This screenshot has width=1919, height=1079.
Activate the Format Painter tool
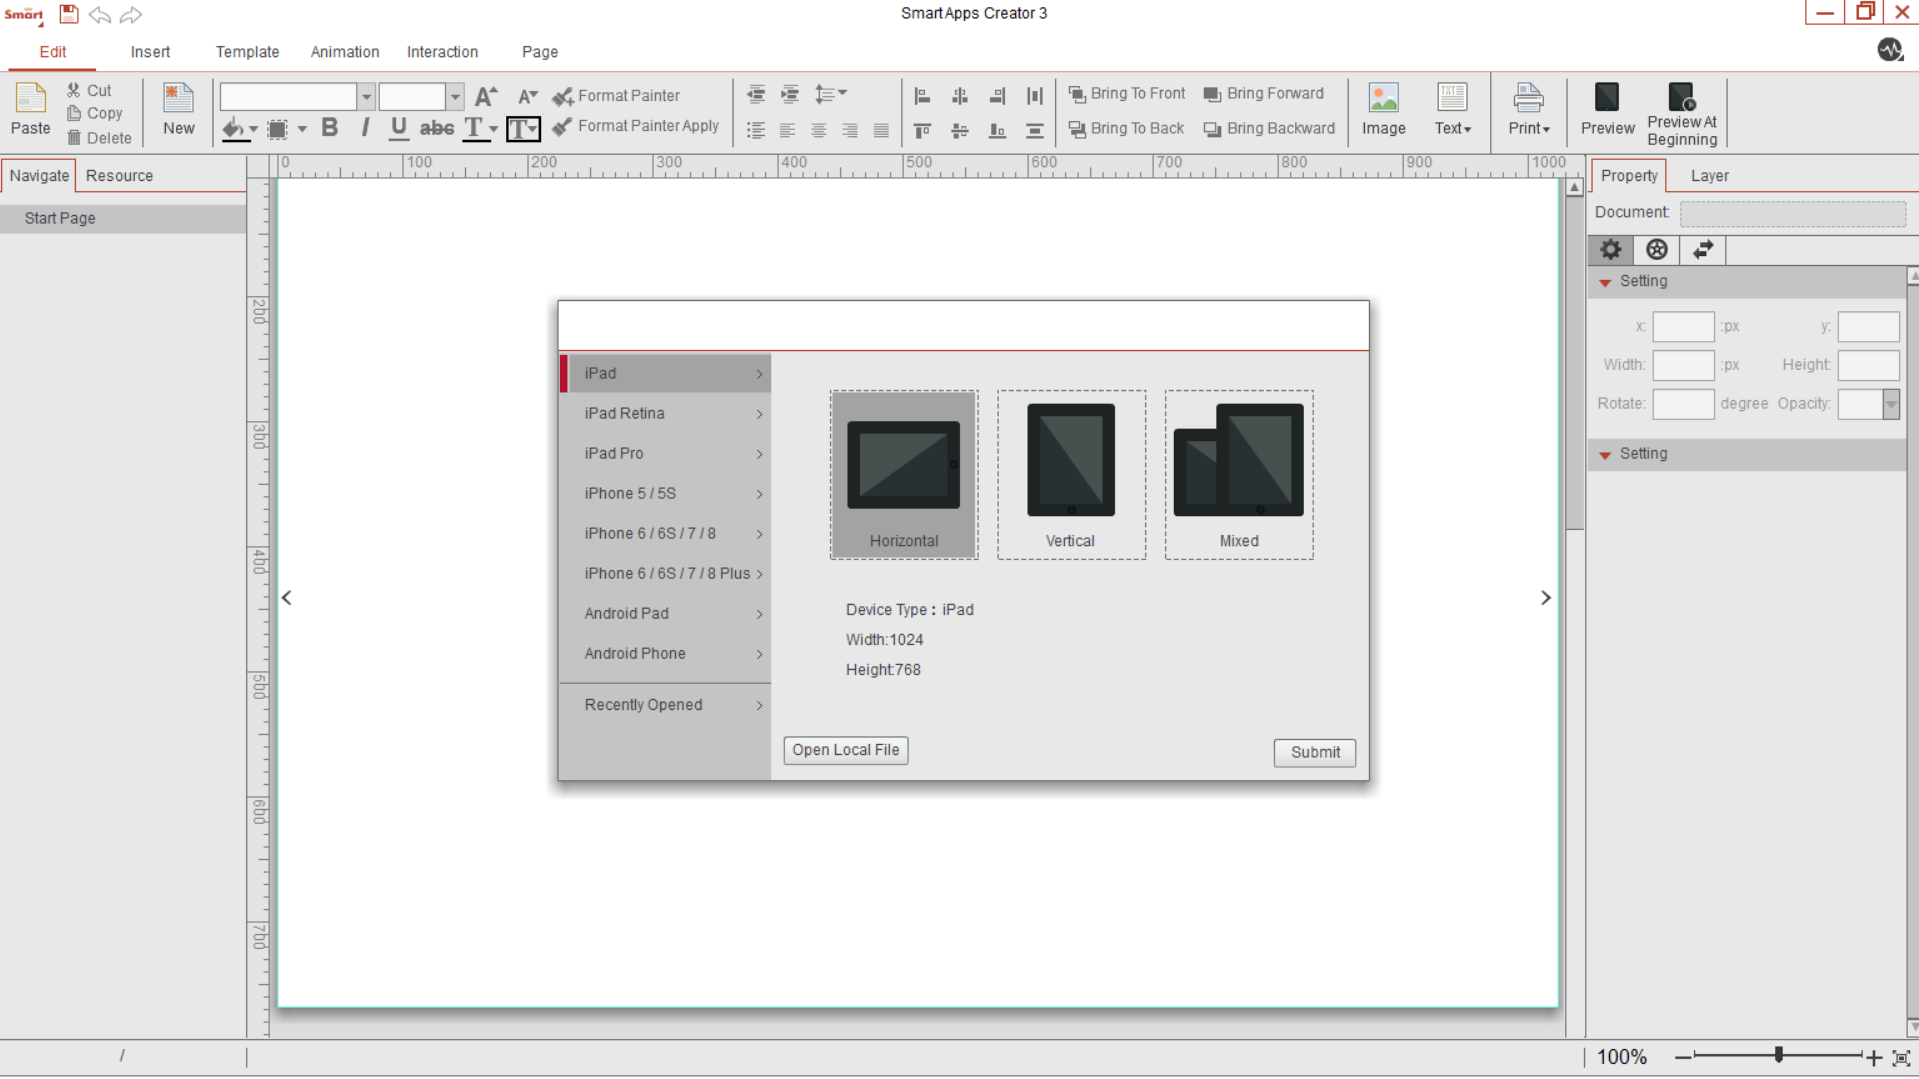(x=616, y=96)
